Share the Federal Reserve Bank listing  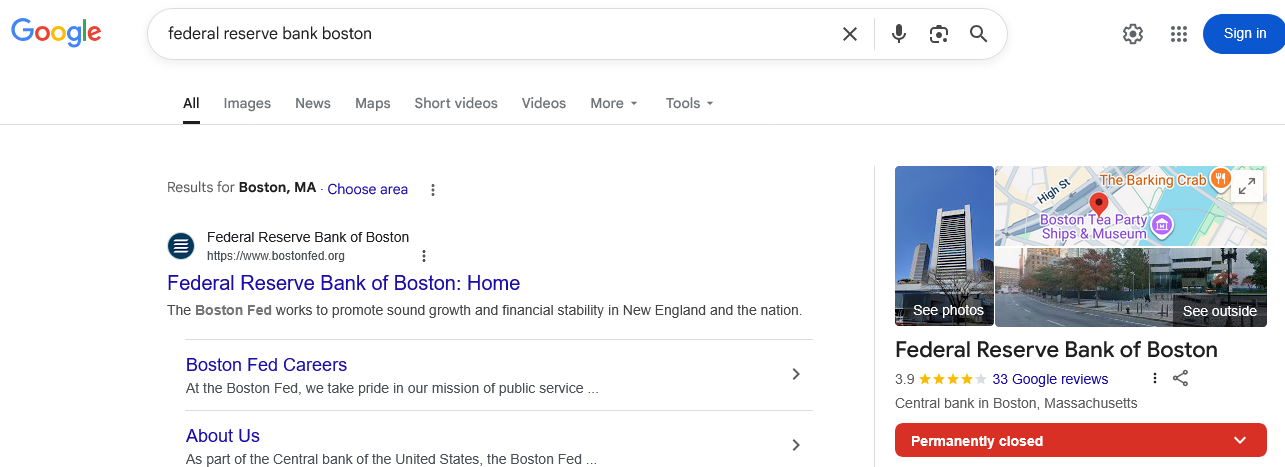click(1180, 378)
